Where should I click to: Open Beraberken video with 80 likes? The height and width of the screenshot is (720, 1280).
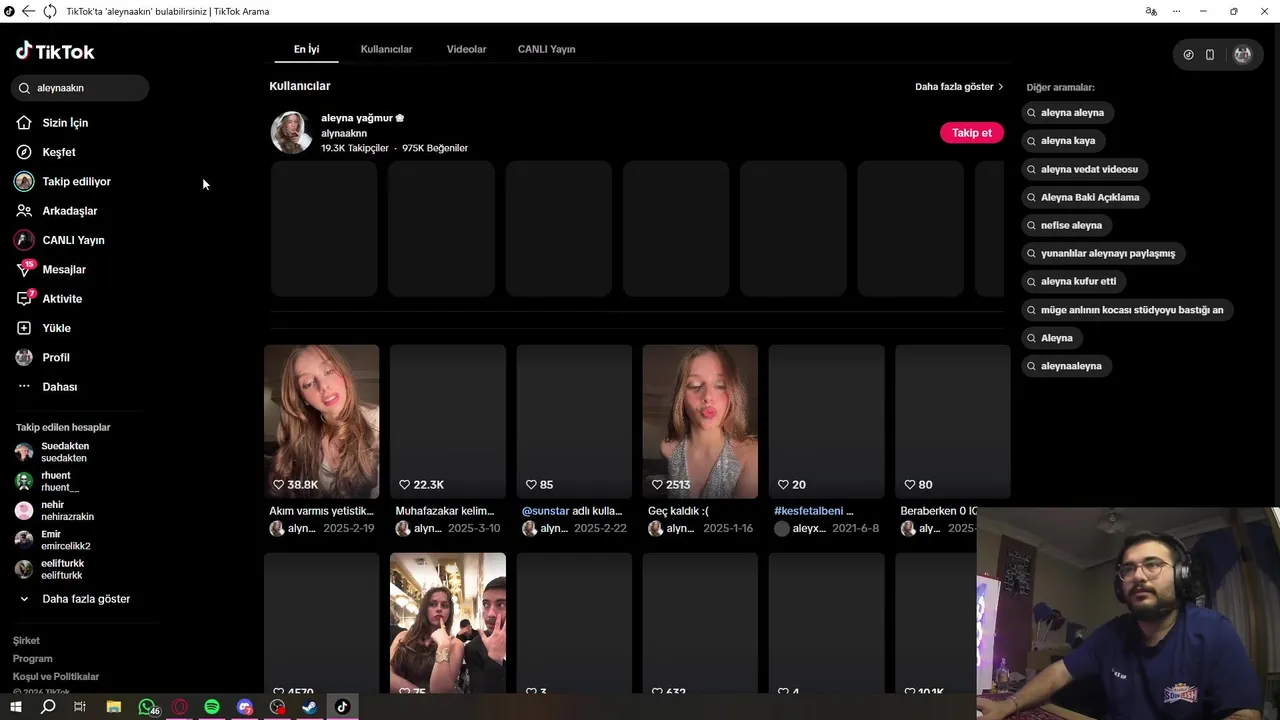(952, 421)
